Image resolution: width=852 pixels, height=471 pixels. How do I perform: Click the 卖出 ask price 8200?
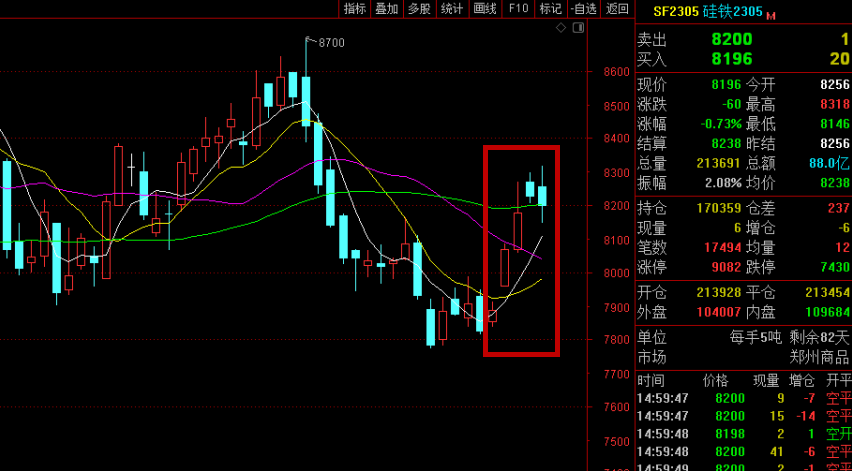click(x=731, y=39)
